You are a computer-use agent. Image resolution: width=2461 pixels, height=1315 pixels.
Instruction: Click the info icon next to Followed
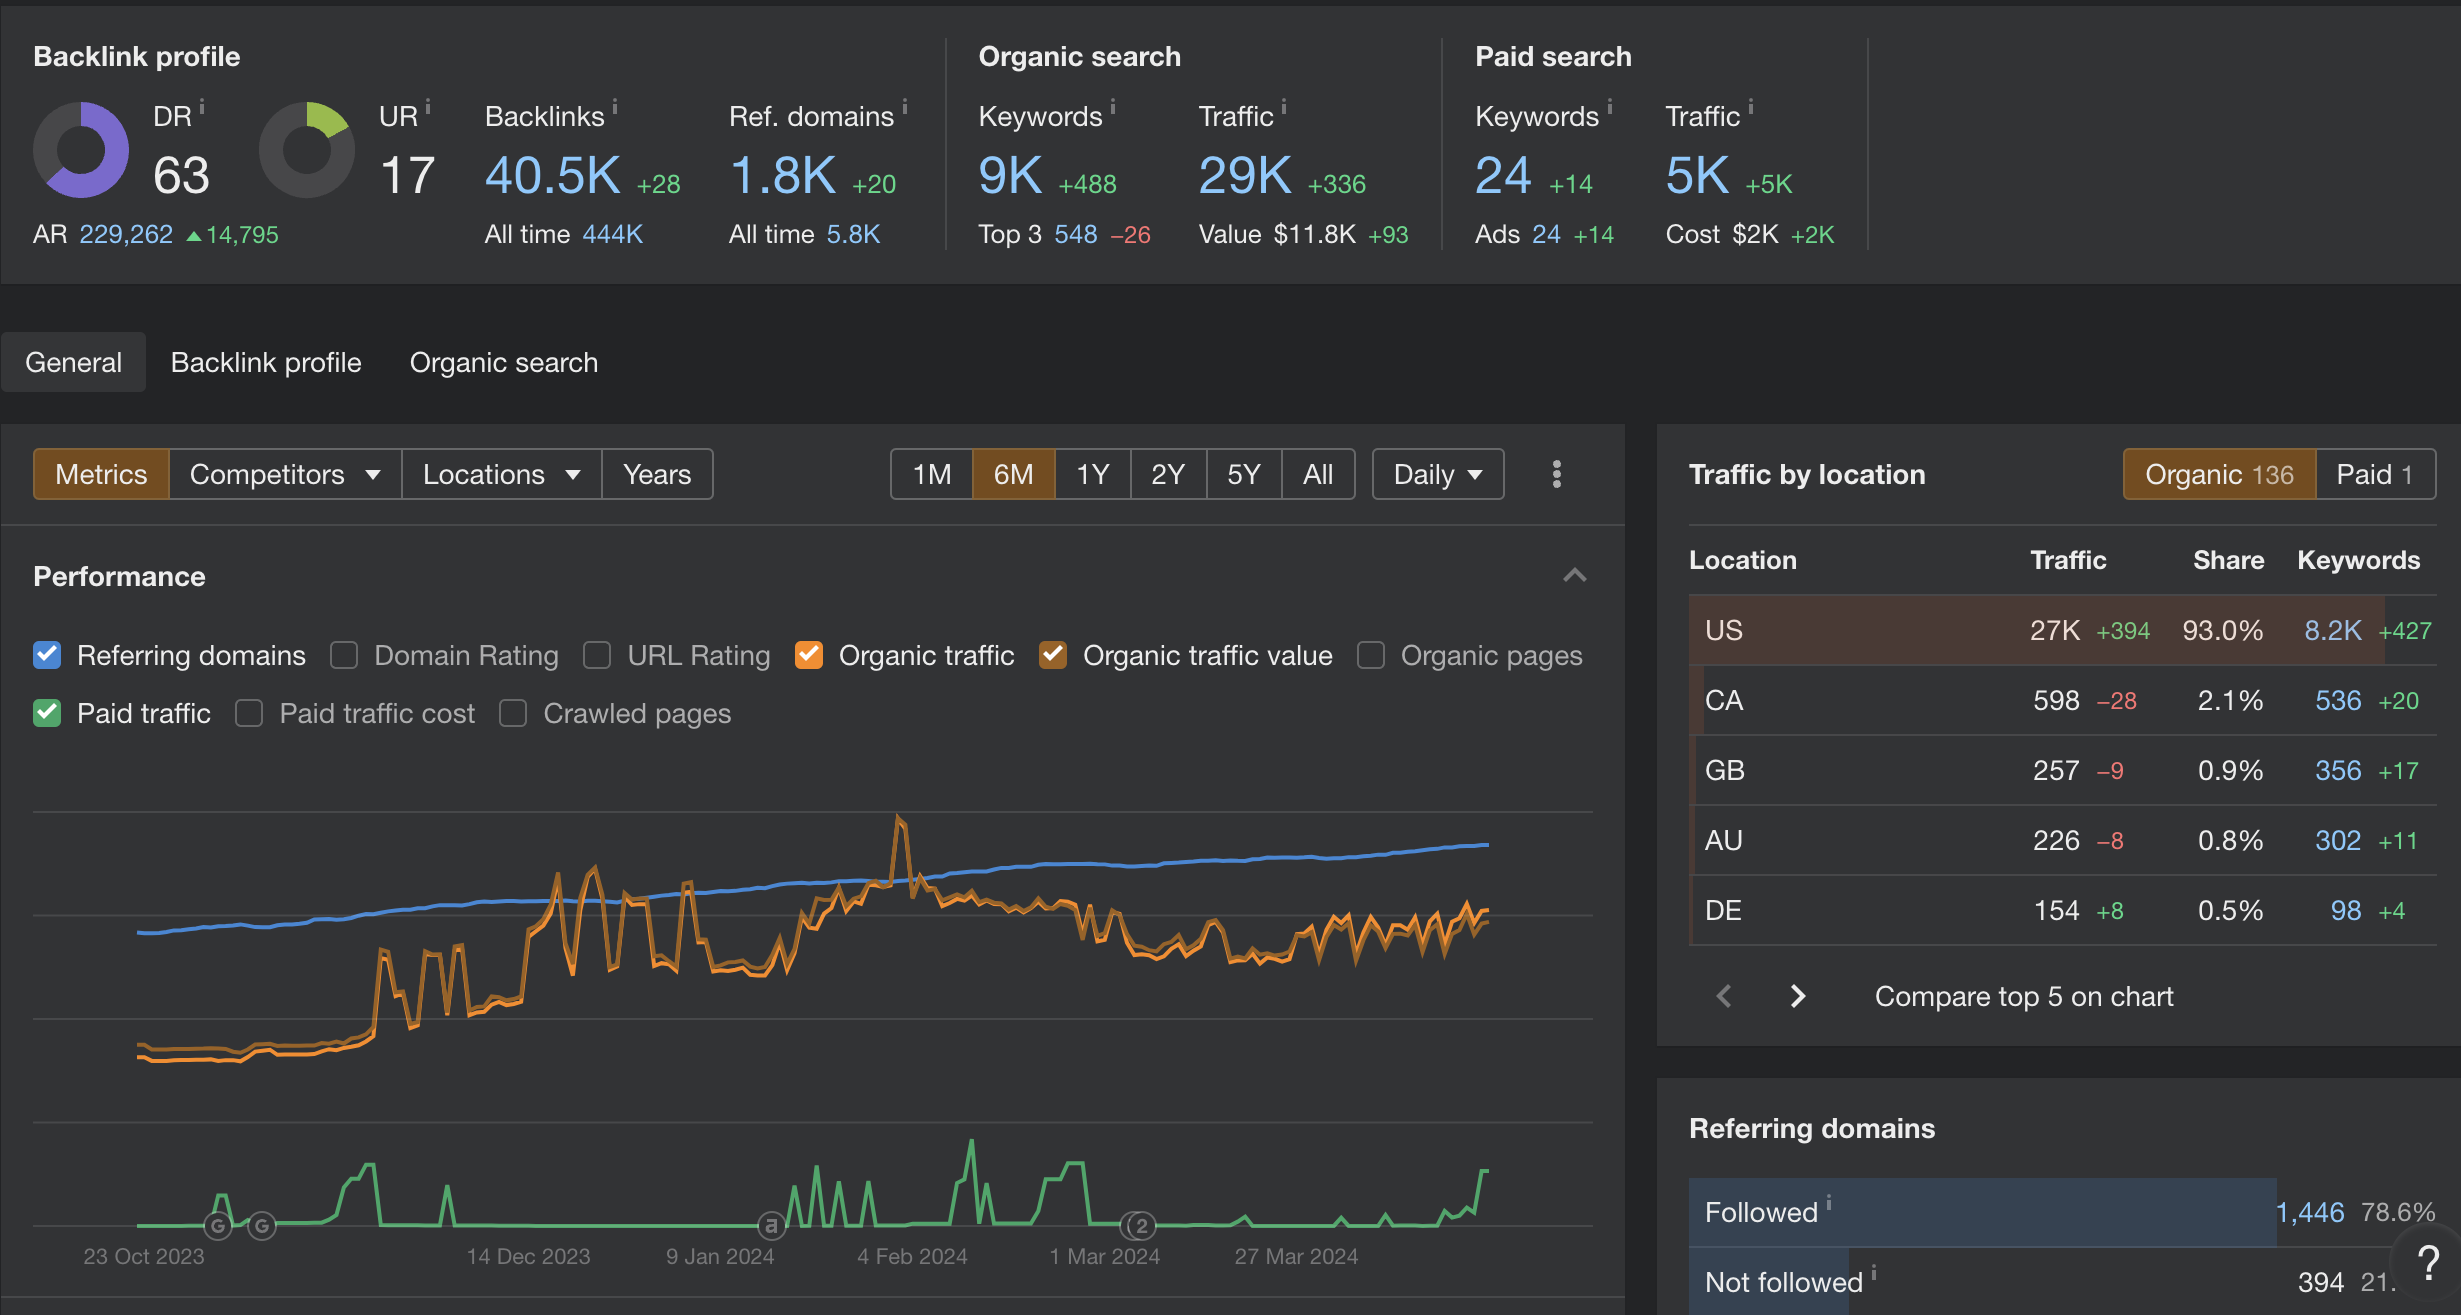tap(1829, 1202)
